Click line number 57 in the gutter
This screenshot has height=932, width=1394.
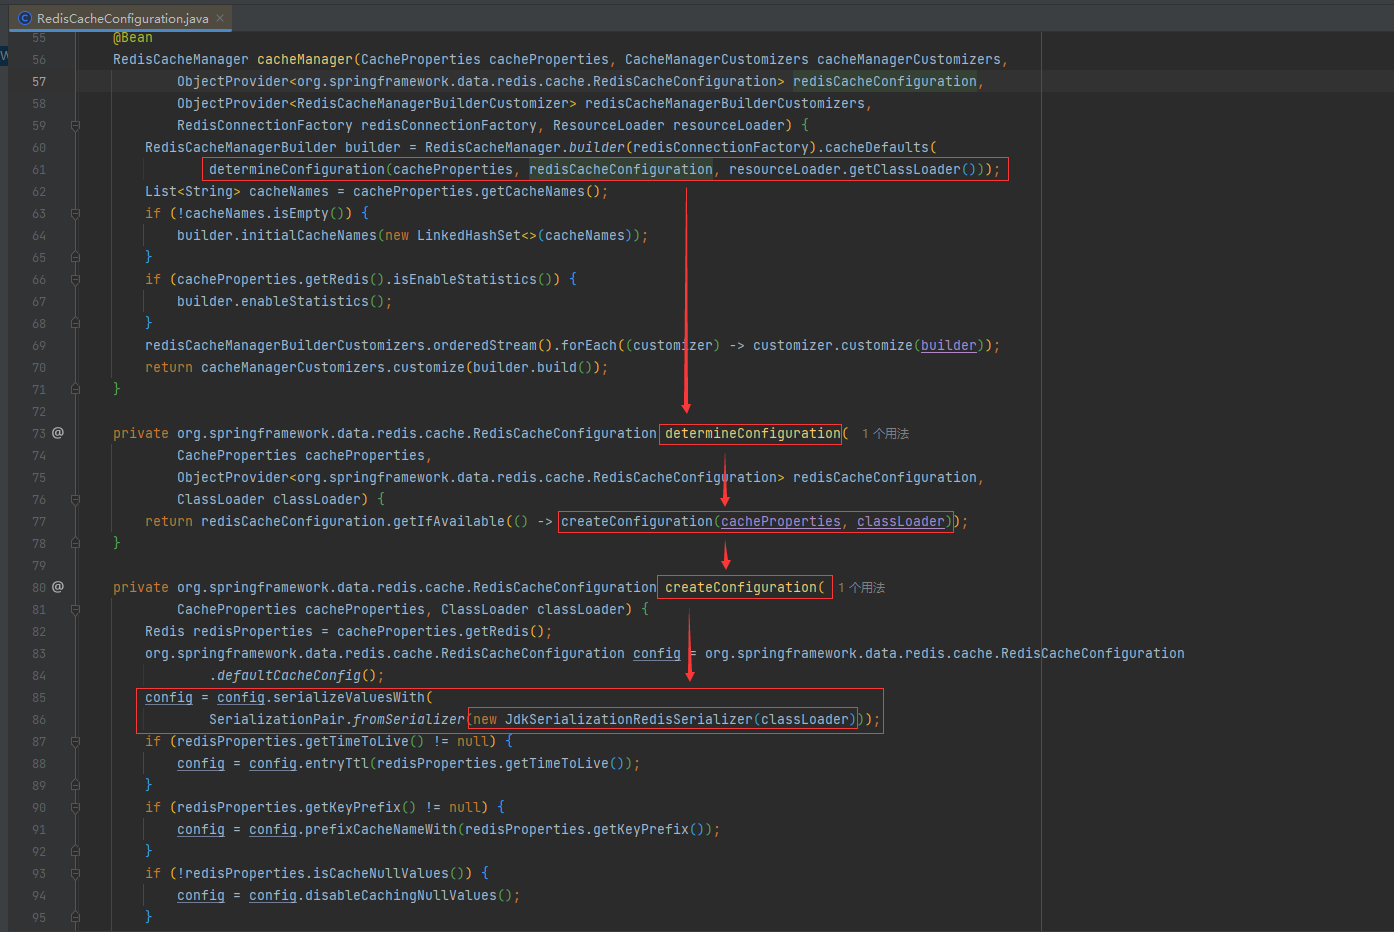click(39, 82)
